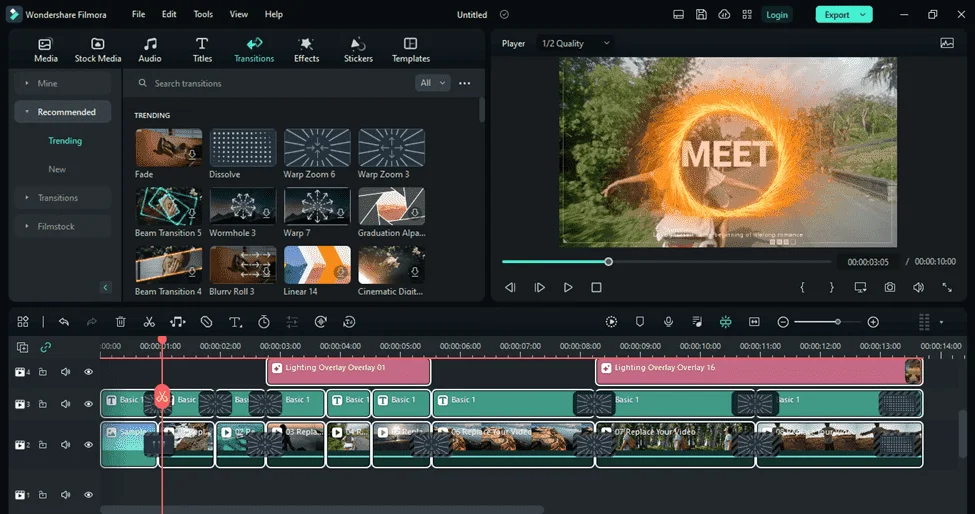Open the All filter dropdown
This screenshot has width=975, height=514.
pyautogui.click(x=432, y=83)
